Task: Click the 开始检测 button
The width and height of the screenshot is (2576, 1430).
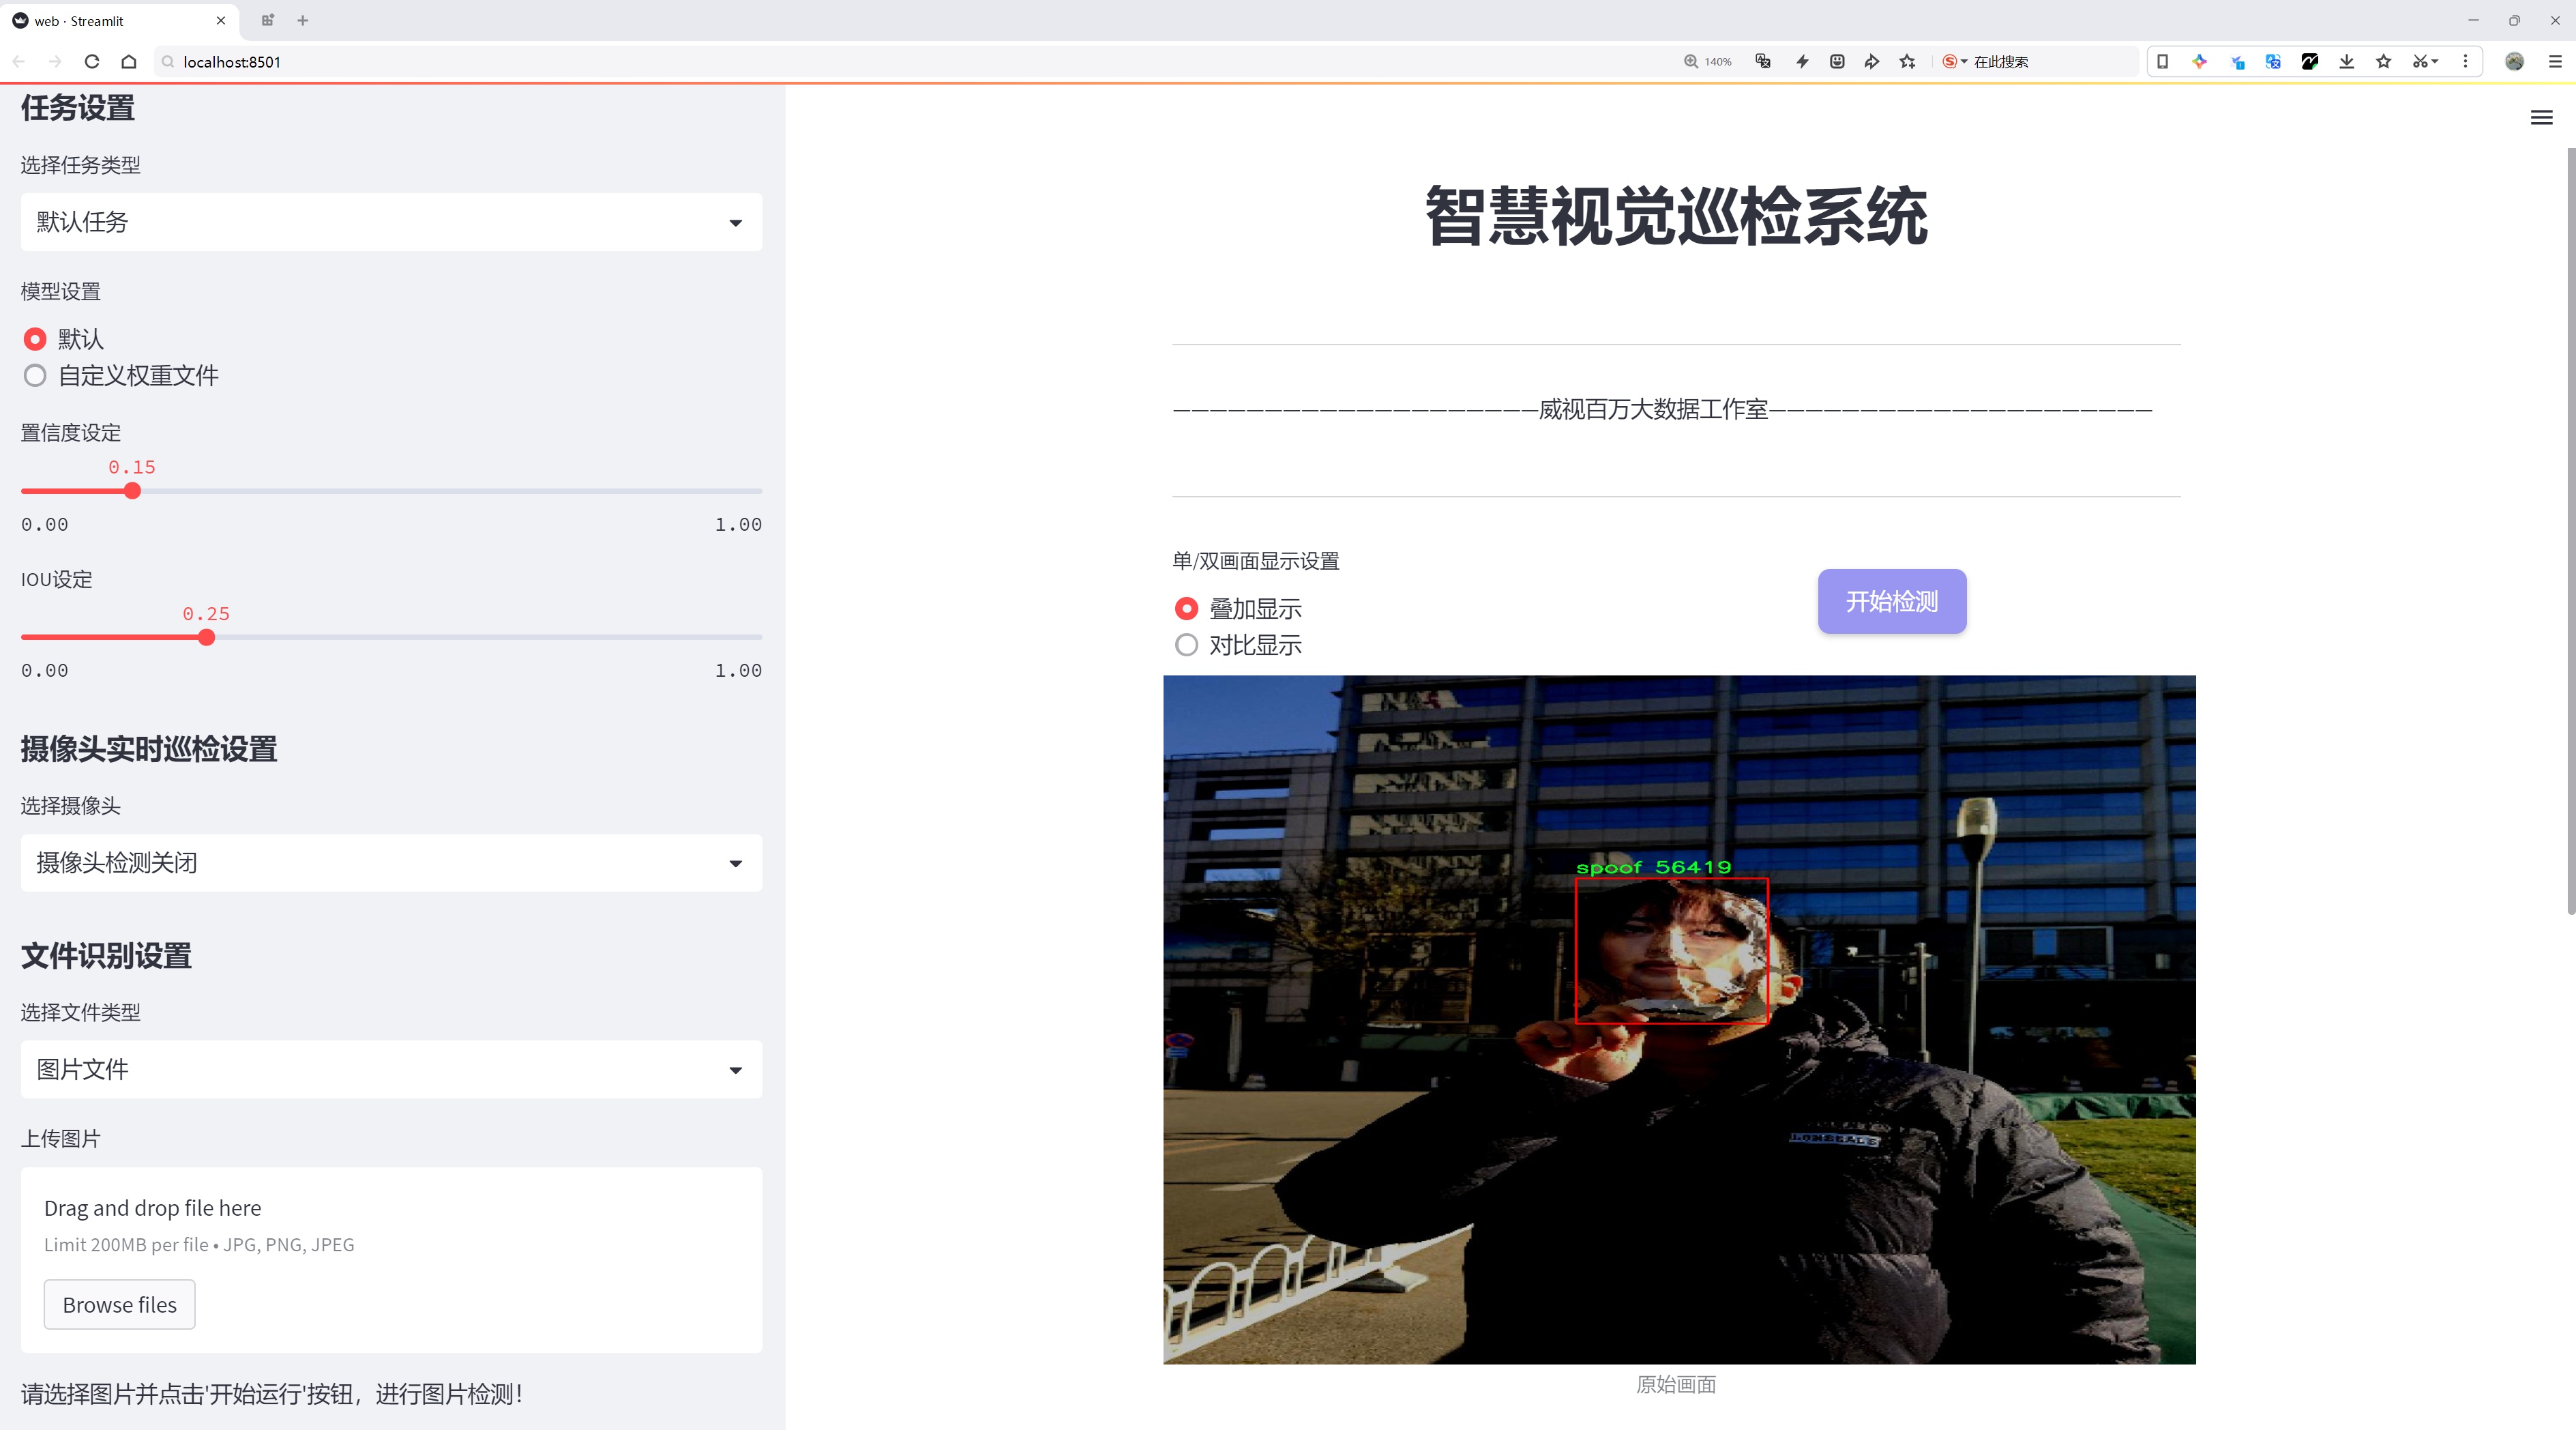Action: [x=1892, y=601]
